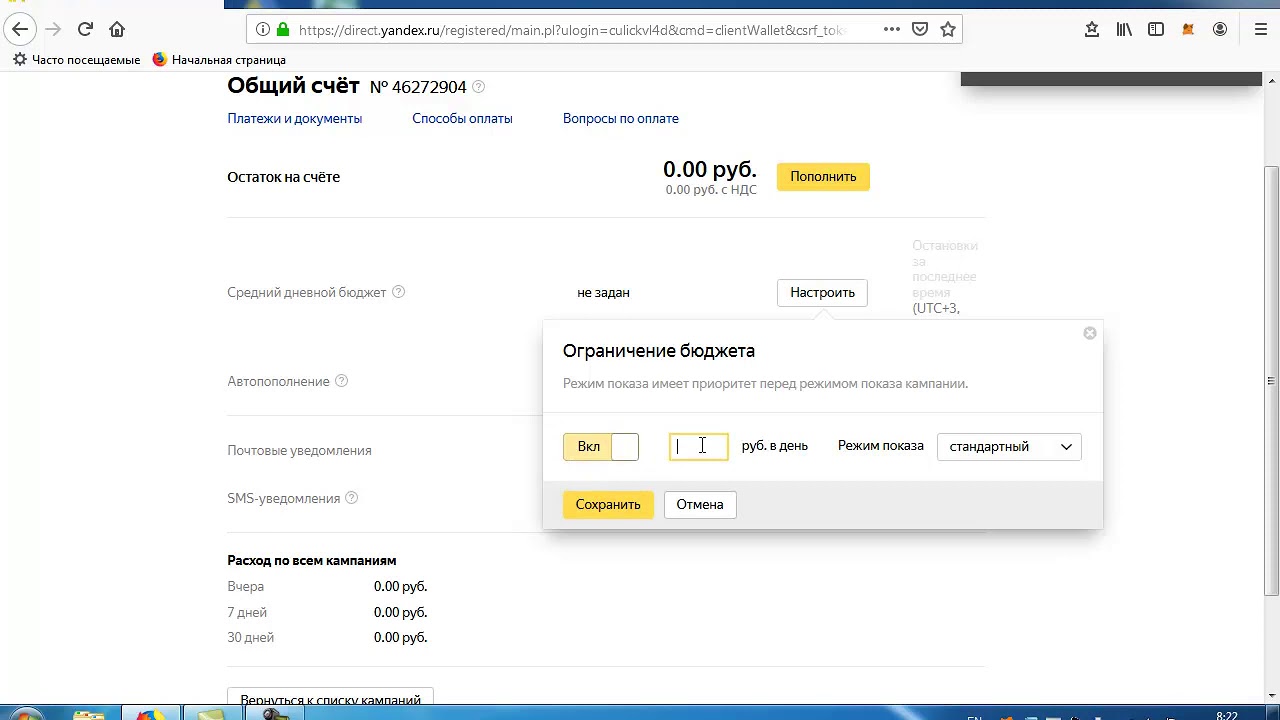Switch to Способы оплаты tab
1280x720 pixels.
point(462,118)
